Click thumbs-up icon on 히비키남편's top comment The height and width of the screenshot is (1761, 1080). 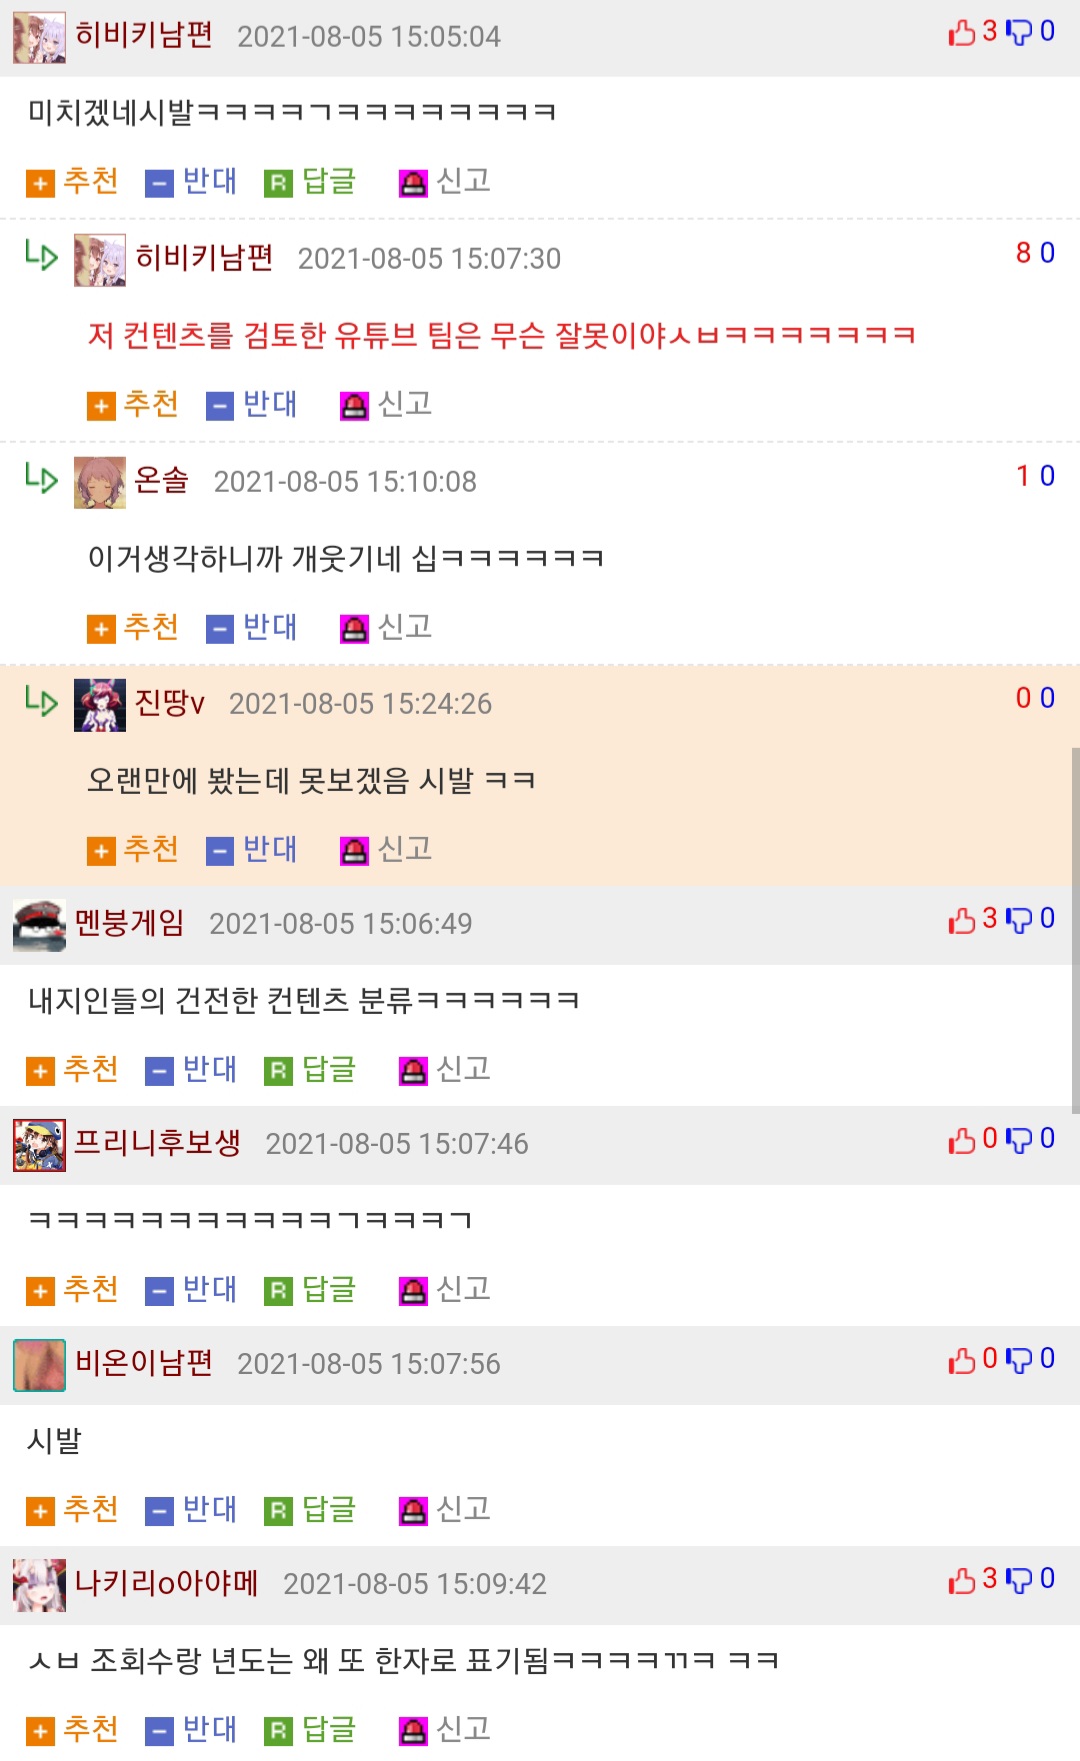click(961, 33)
